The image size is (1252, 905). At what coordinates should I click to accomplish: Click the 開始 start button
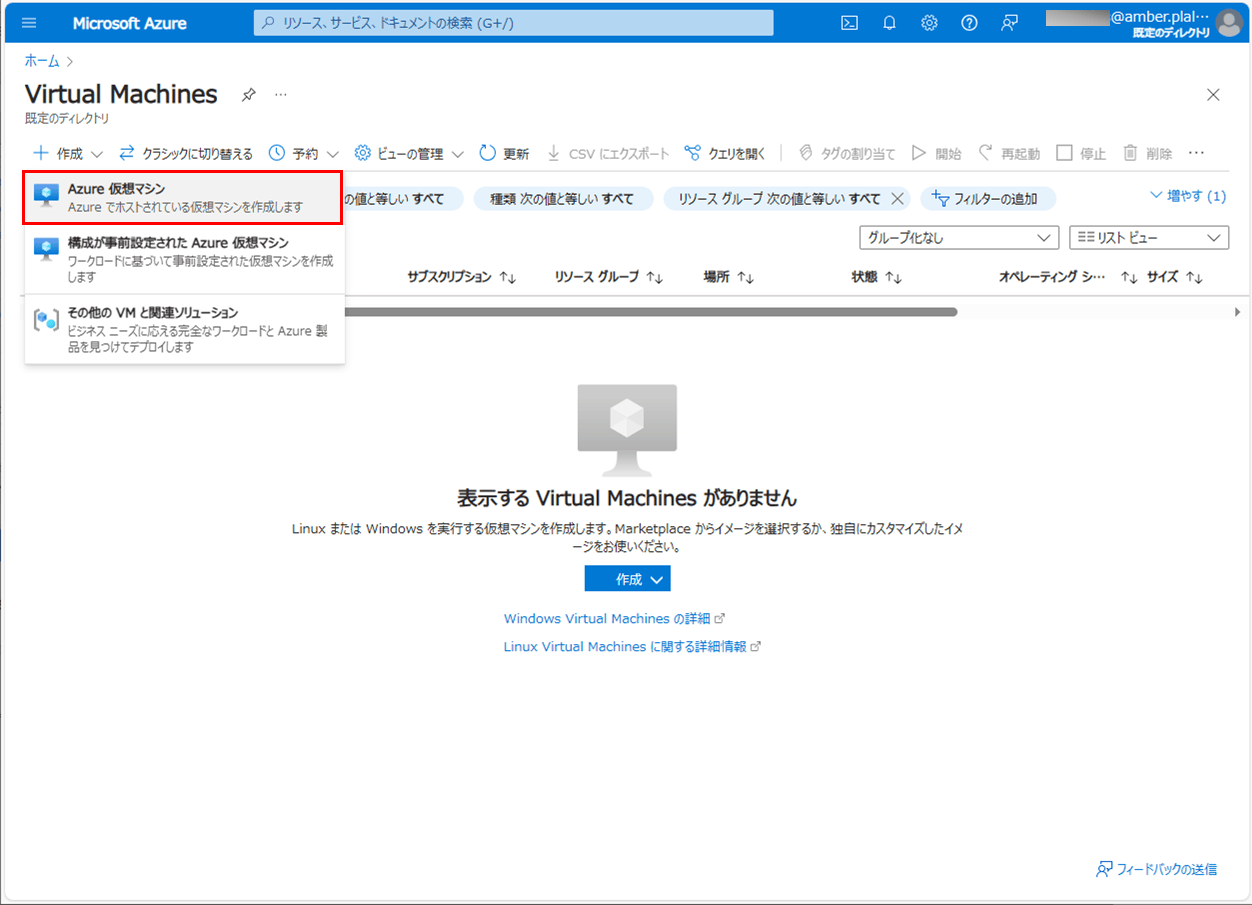pyautogui.click(x=936, y=154)
